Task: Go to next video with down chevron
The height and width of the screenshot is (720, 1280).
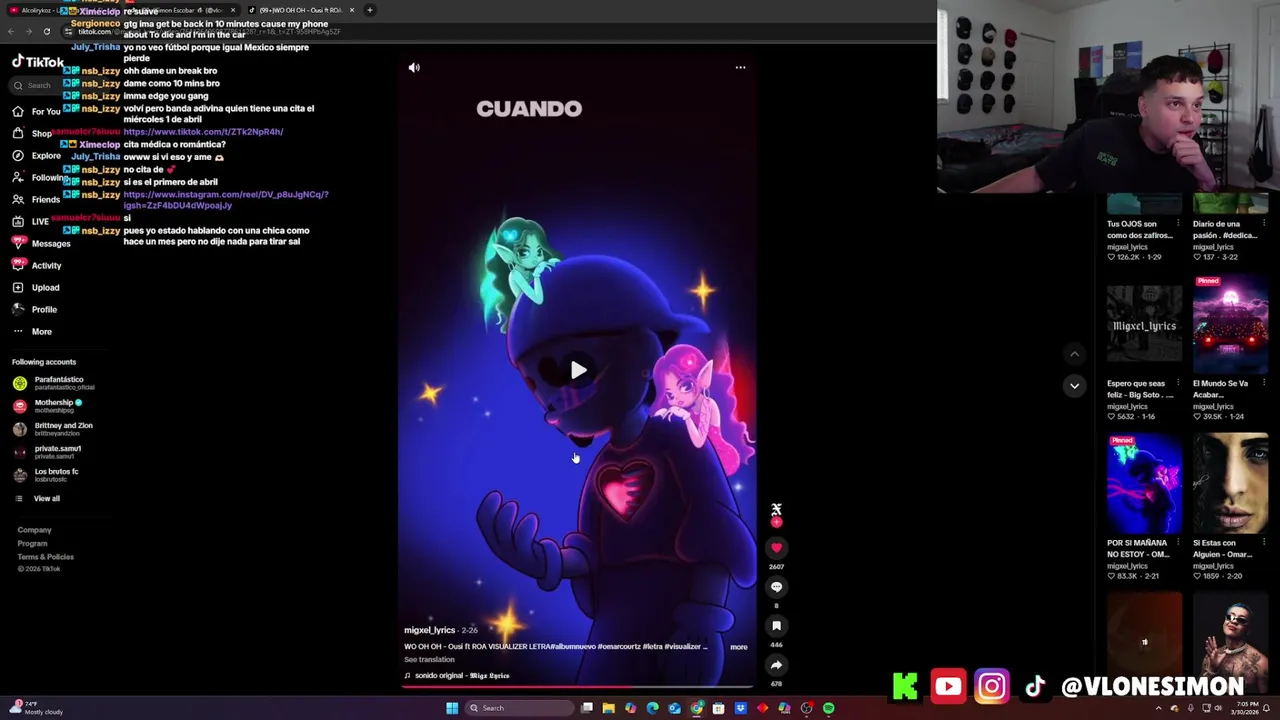Action: point(1074,385)
